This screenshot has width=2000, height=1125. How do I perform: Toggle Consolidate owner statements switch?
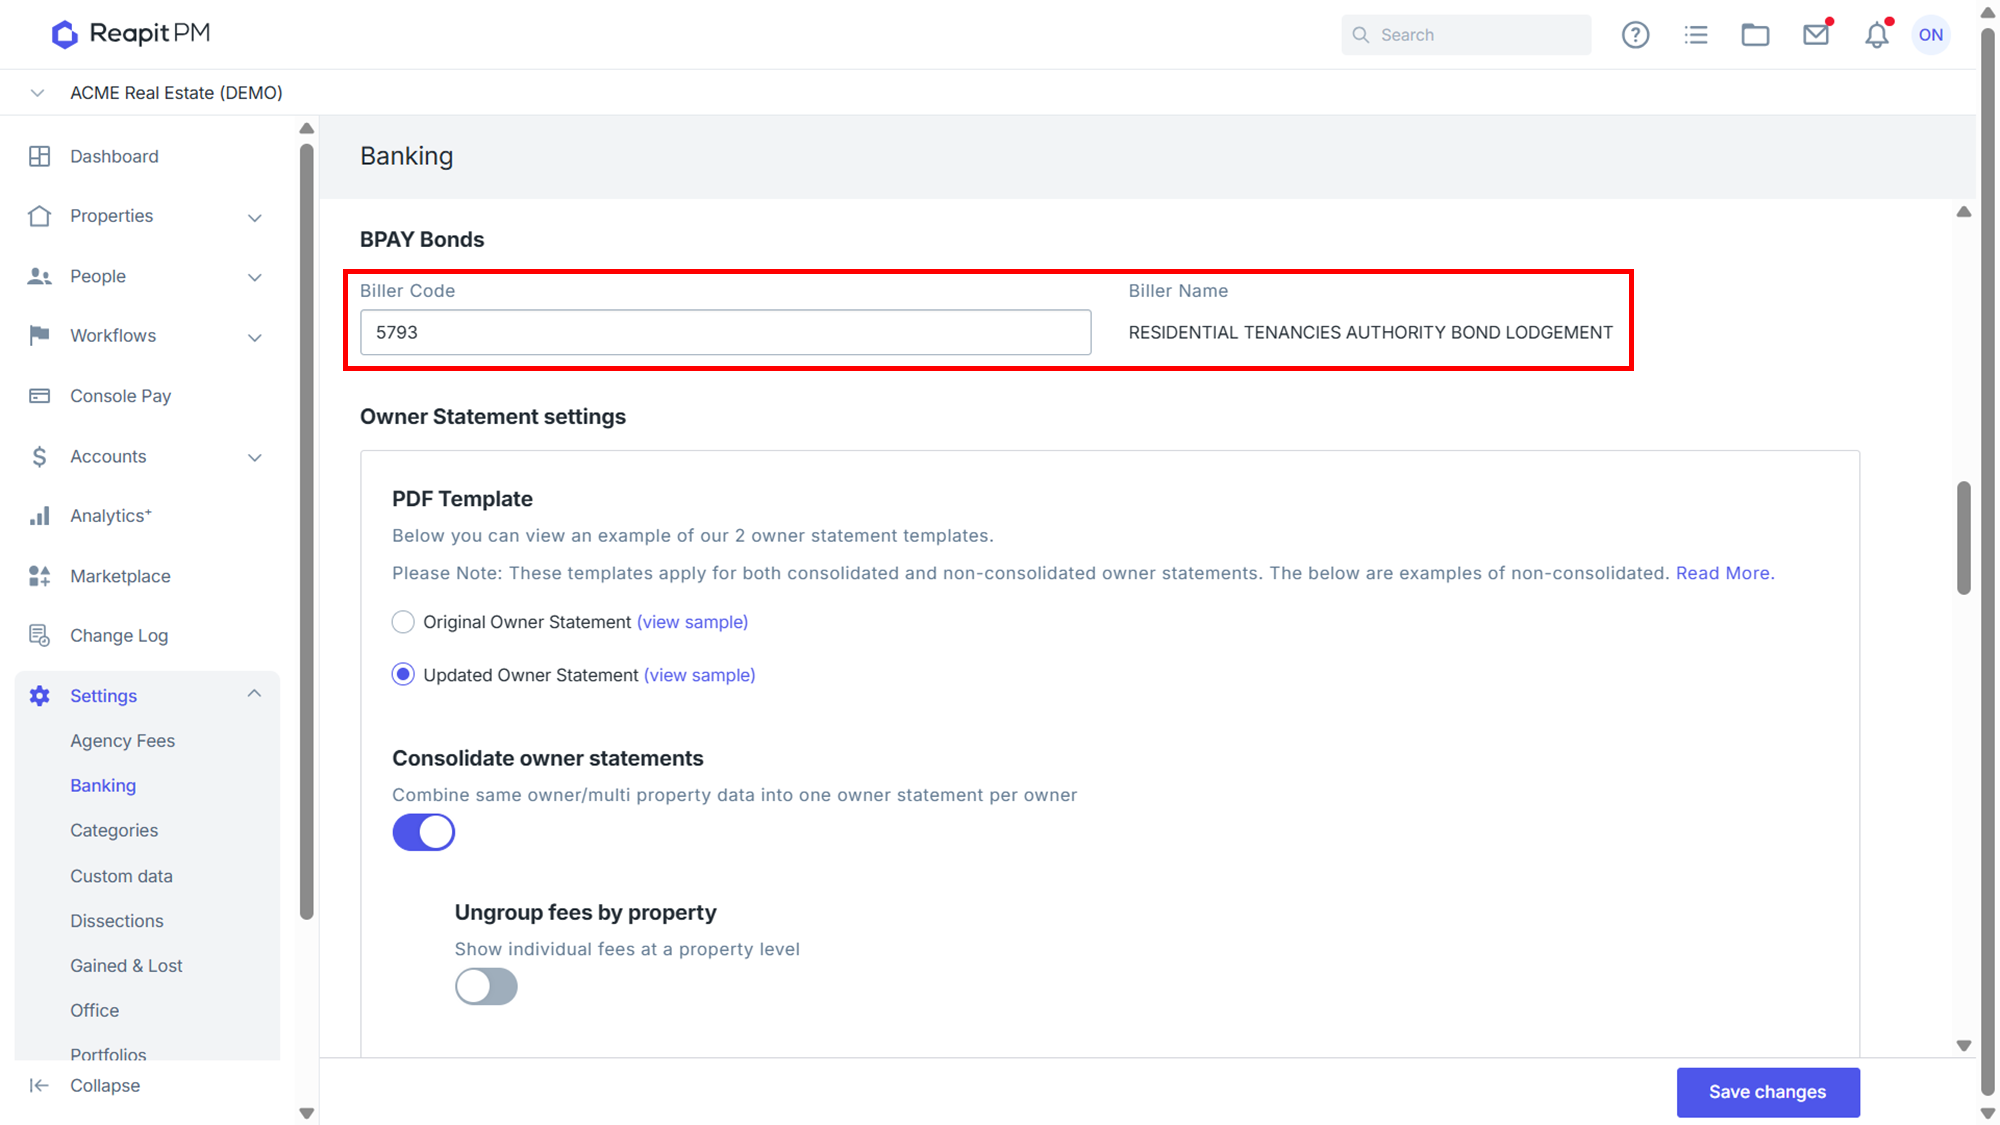[x=424, y=832]
